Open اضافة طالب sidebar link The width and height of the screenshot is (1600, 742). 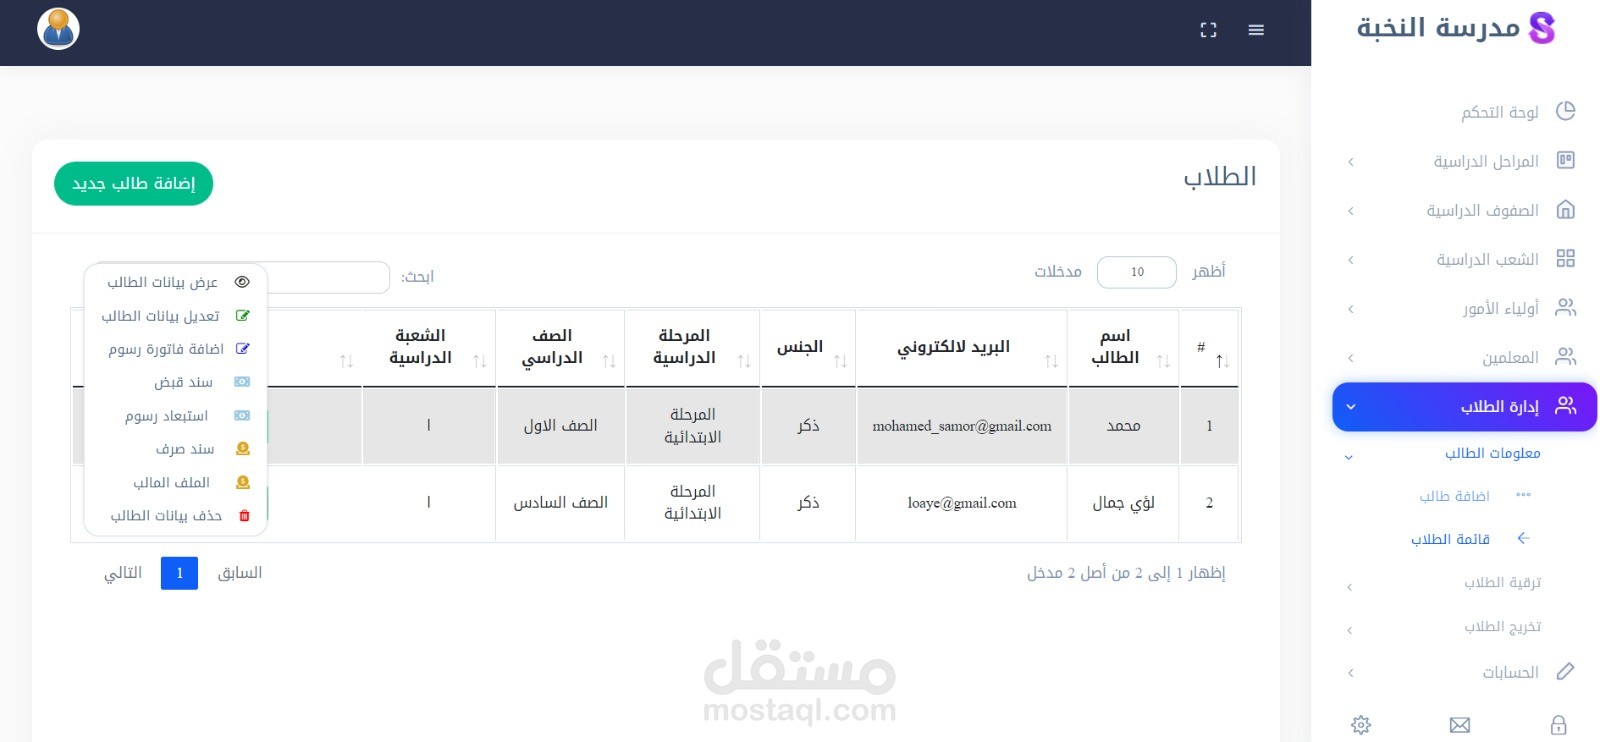[1454, 496]
